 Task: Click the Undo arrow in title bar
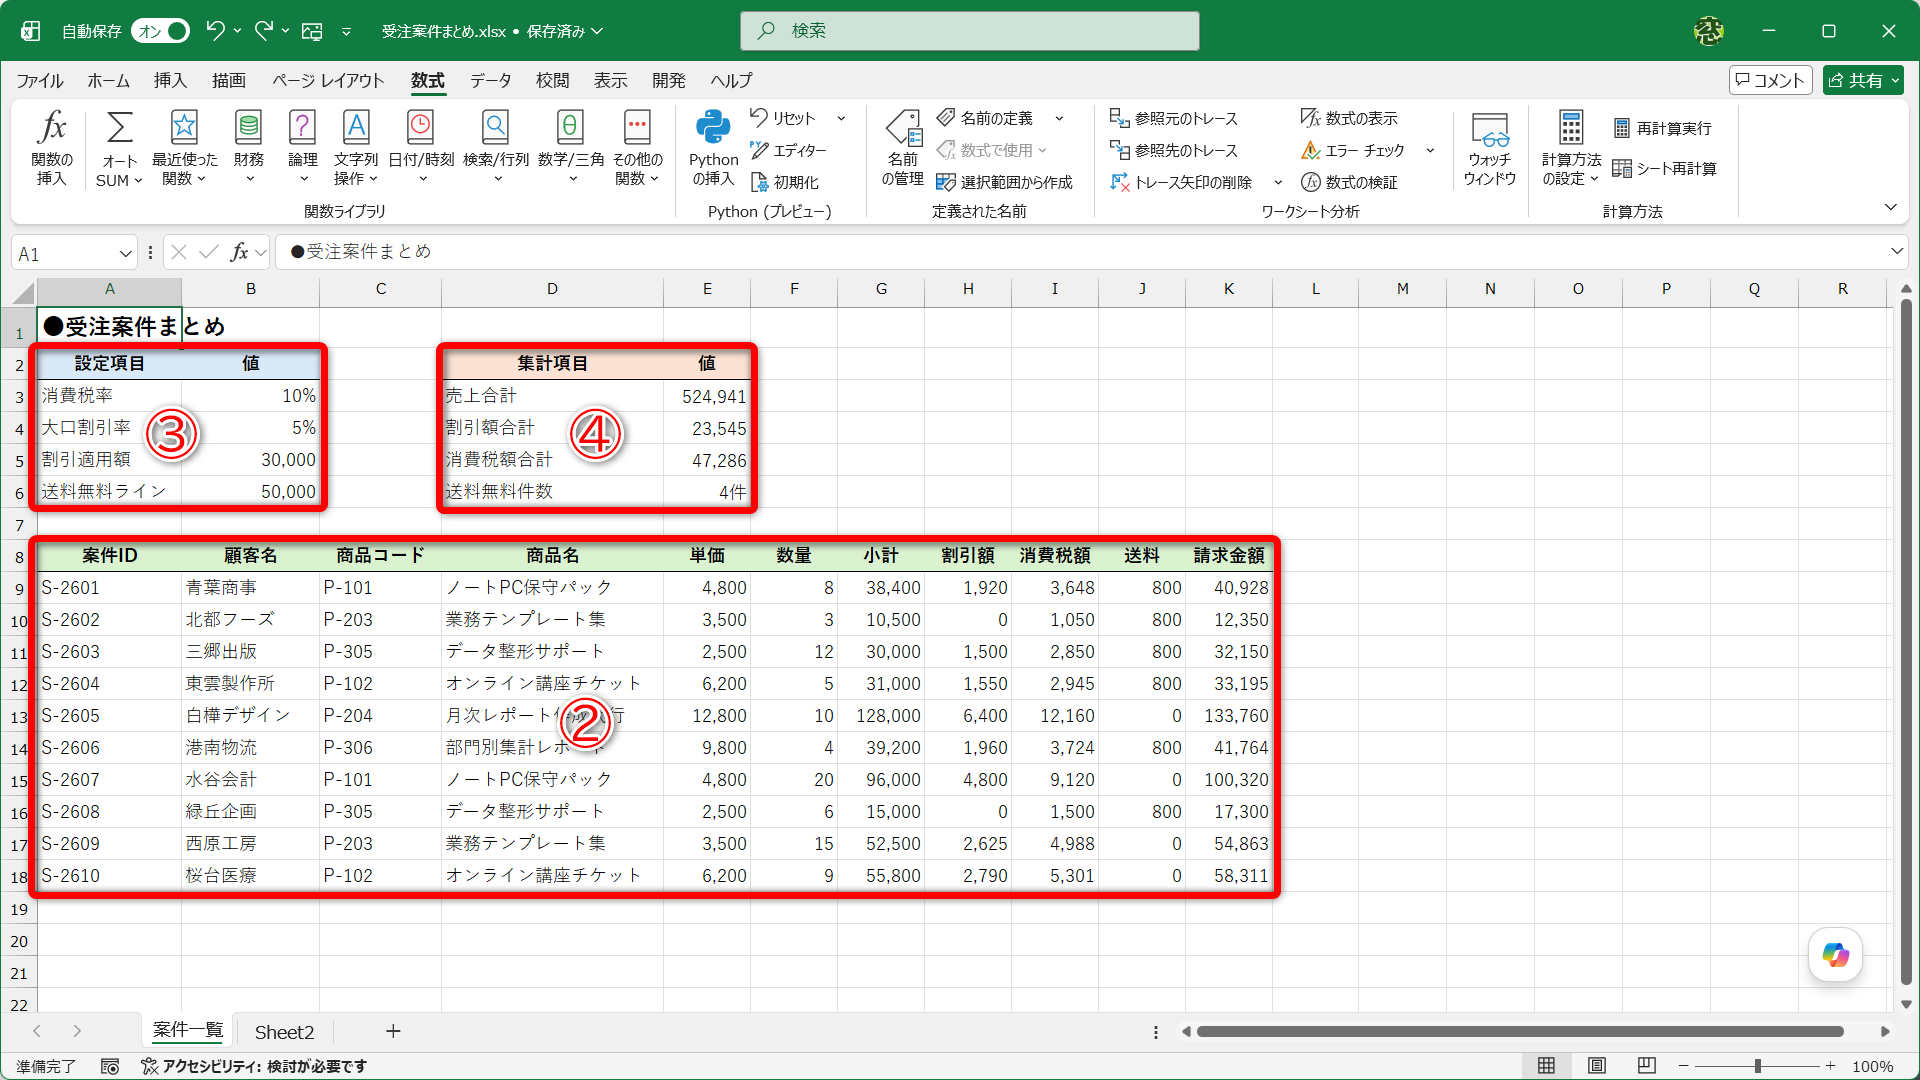(215, 31)
